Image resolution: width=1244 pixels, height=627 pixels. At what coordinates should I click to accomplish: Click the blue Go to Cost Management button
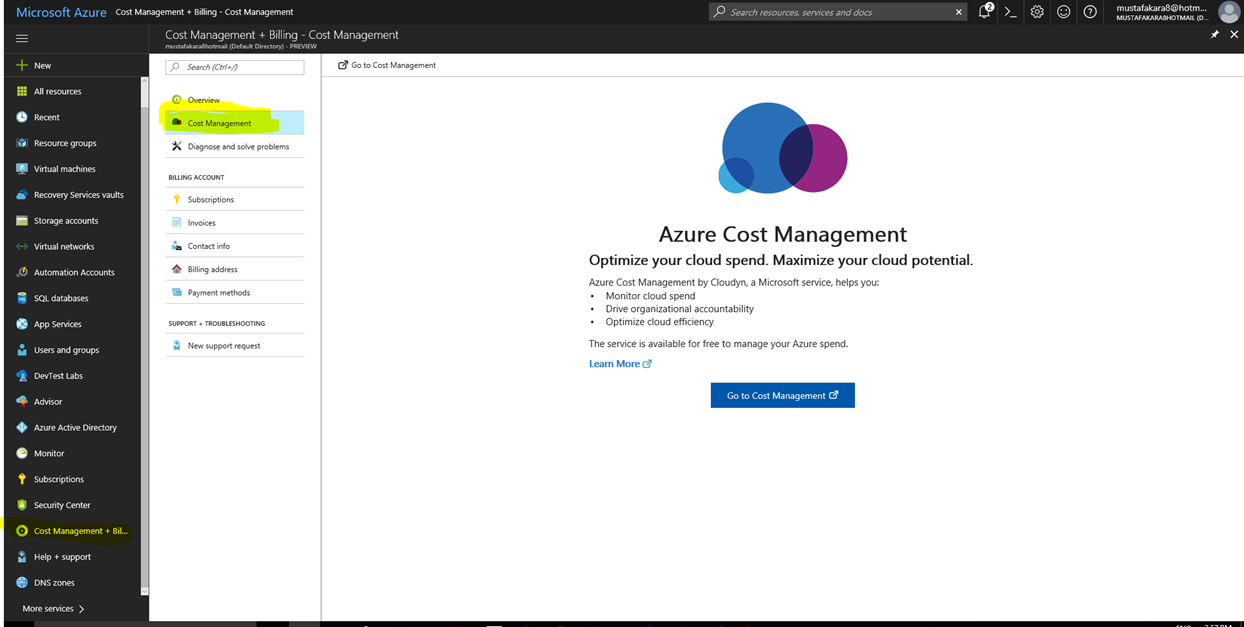coord(782,395)
